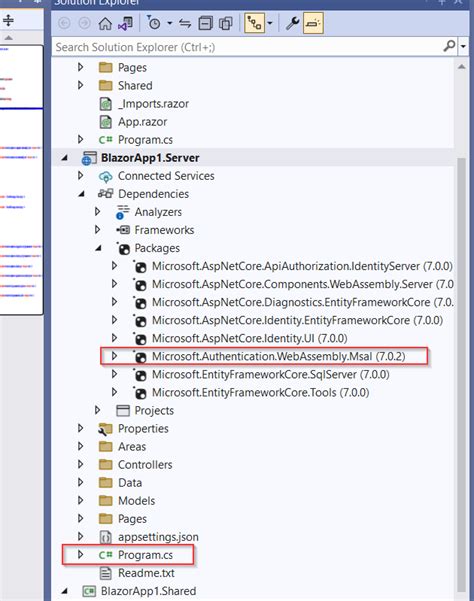Click the editor split-window handle icon
Screen dimensions: 474x601
click(x=8, y=20)
